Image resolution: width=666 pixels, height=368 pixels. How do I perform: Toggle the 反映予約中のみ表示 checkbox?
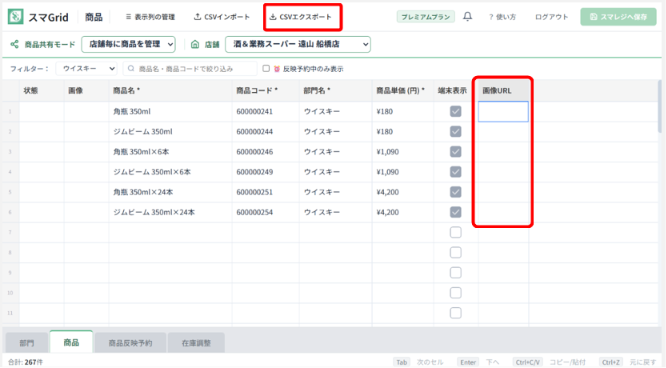pos(266,68)
